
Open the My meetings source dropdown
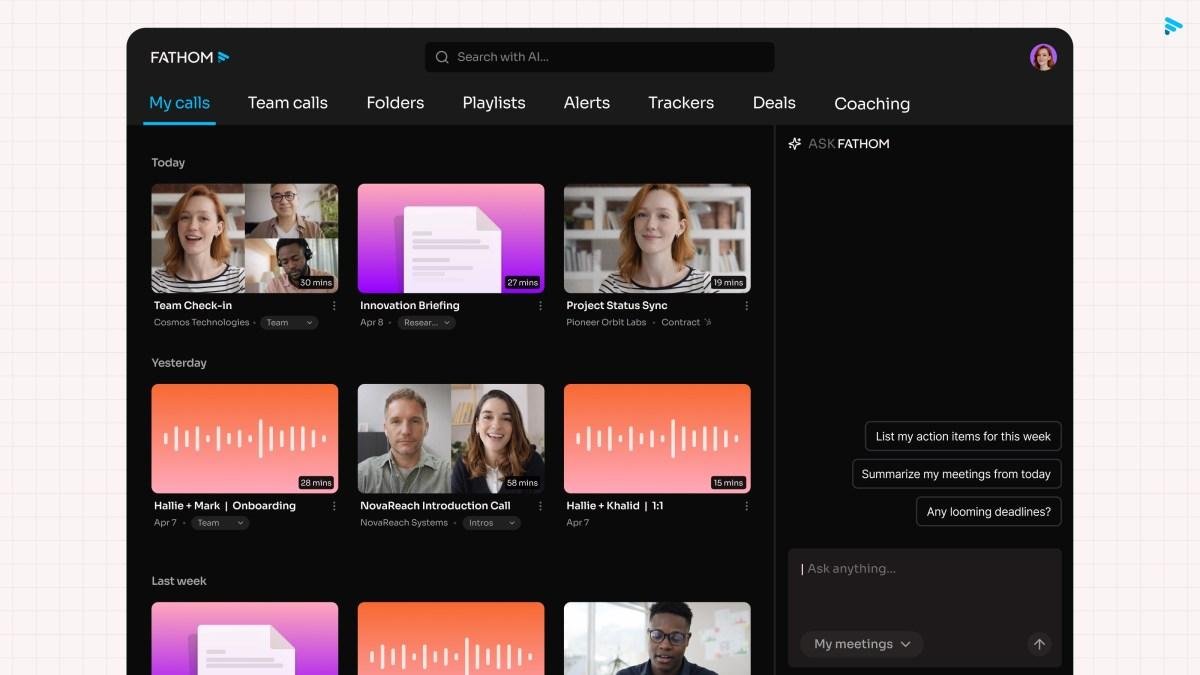point(860,644)
